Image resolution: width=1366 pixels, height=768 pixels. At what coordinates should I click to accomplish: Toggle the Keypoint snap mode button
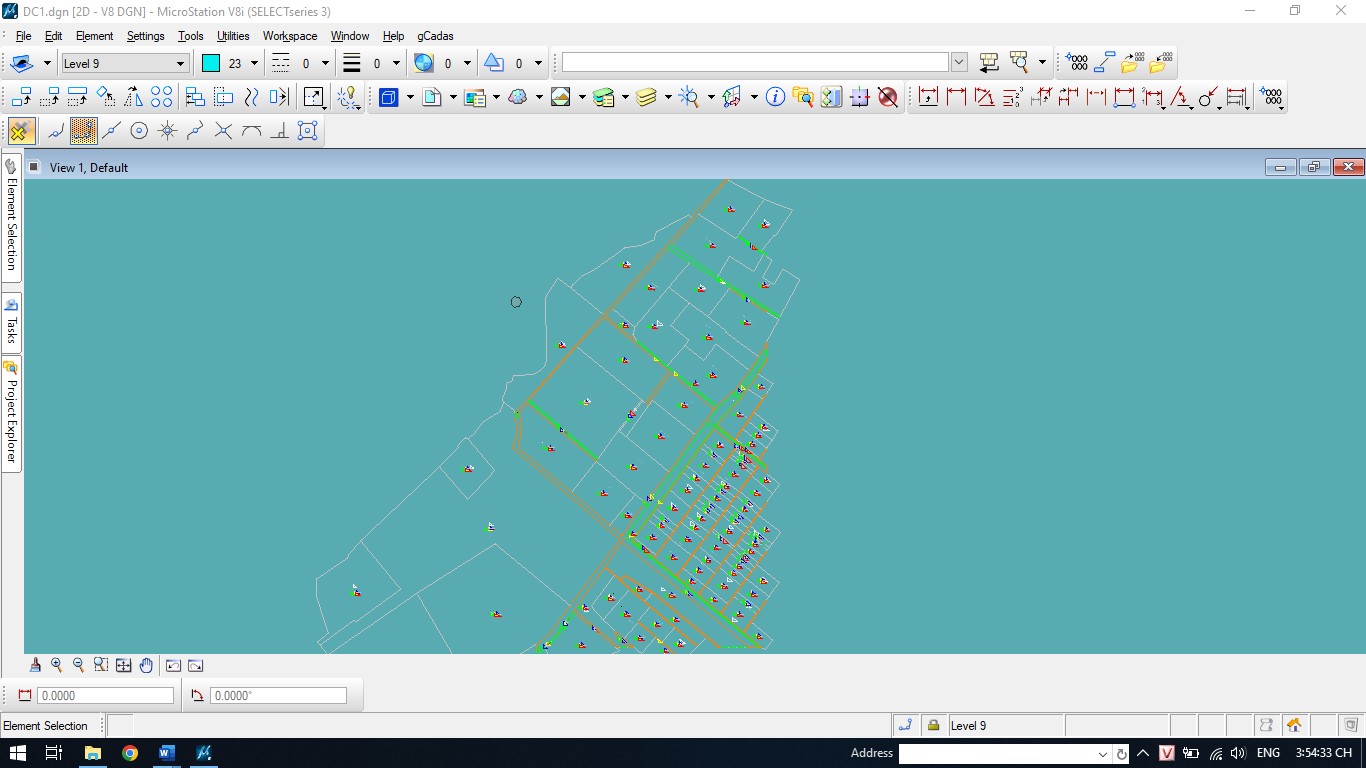pyautogui.click(x=84, y=131)
